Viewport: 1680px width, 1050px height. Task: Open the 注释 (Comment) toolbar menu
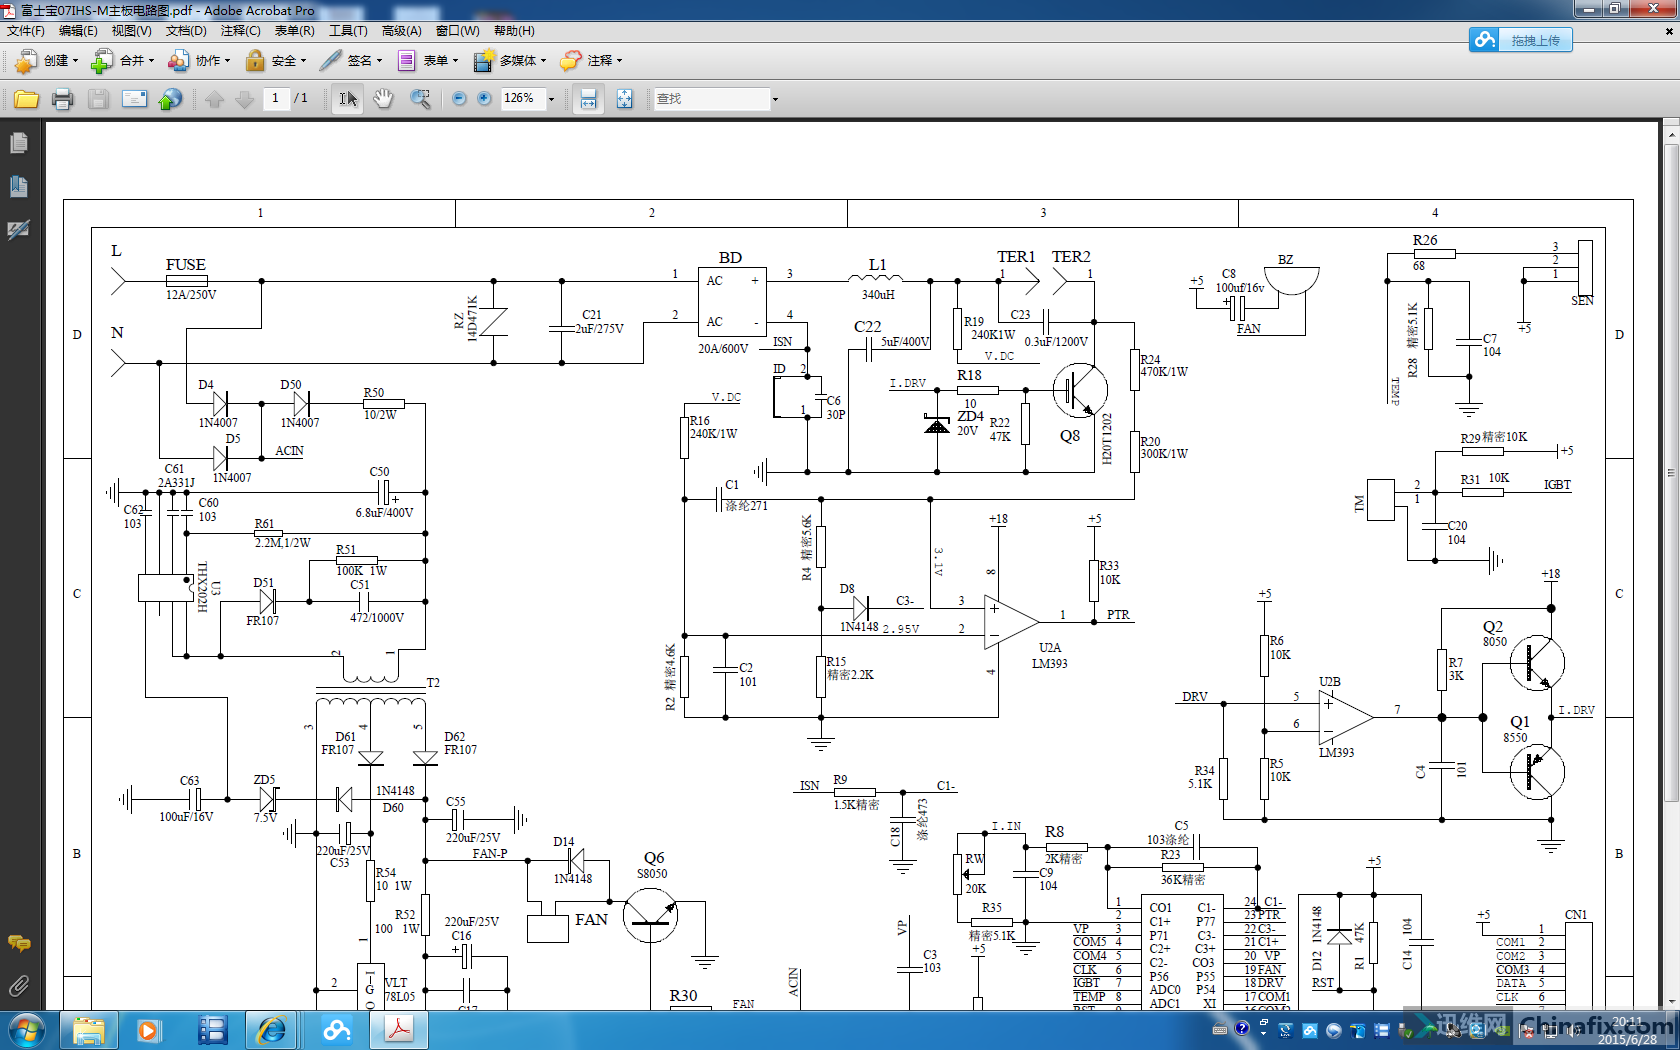[x=591, y=61]
